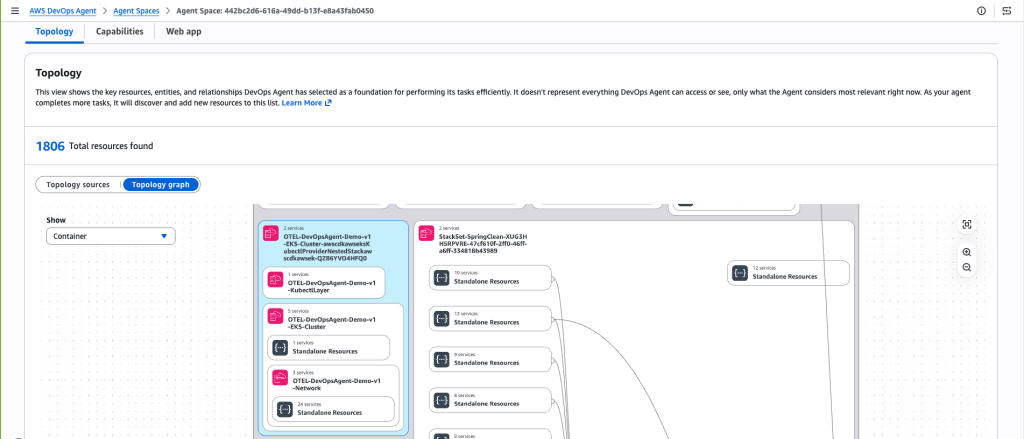Click the StackSet-SpringClean stack icon
Image resolution: width=1024 pixels, height=439 pixels.
click(x=427, y=234)
